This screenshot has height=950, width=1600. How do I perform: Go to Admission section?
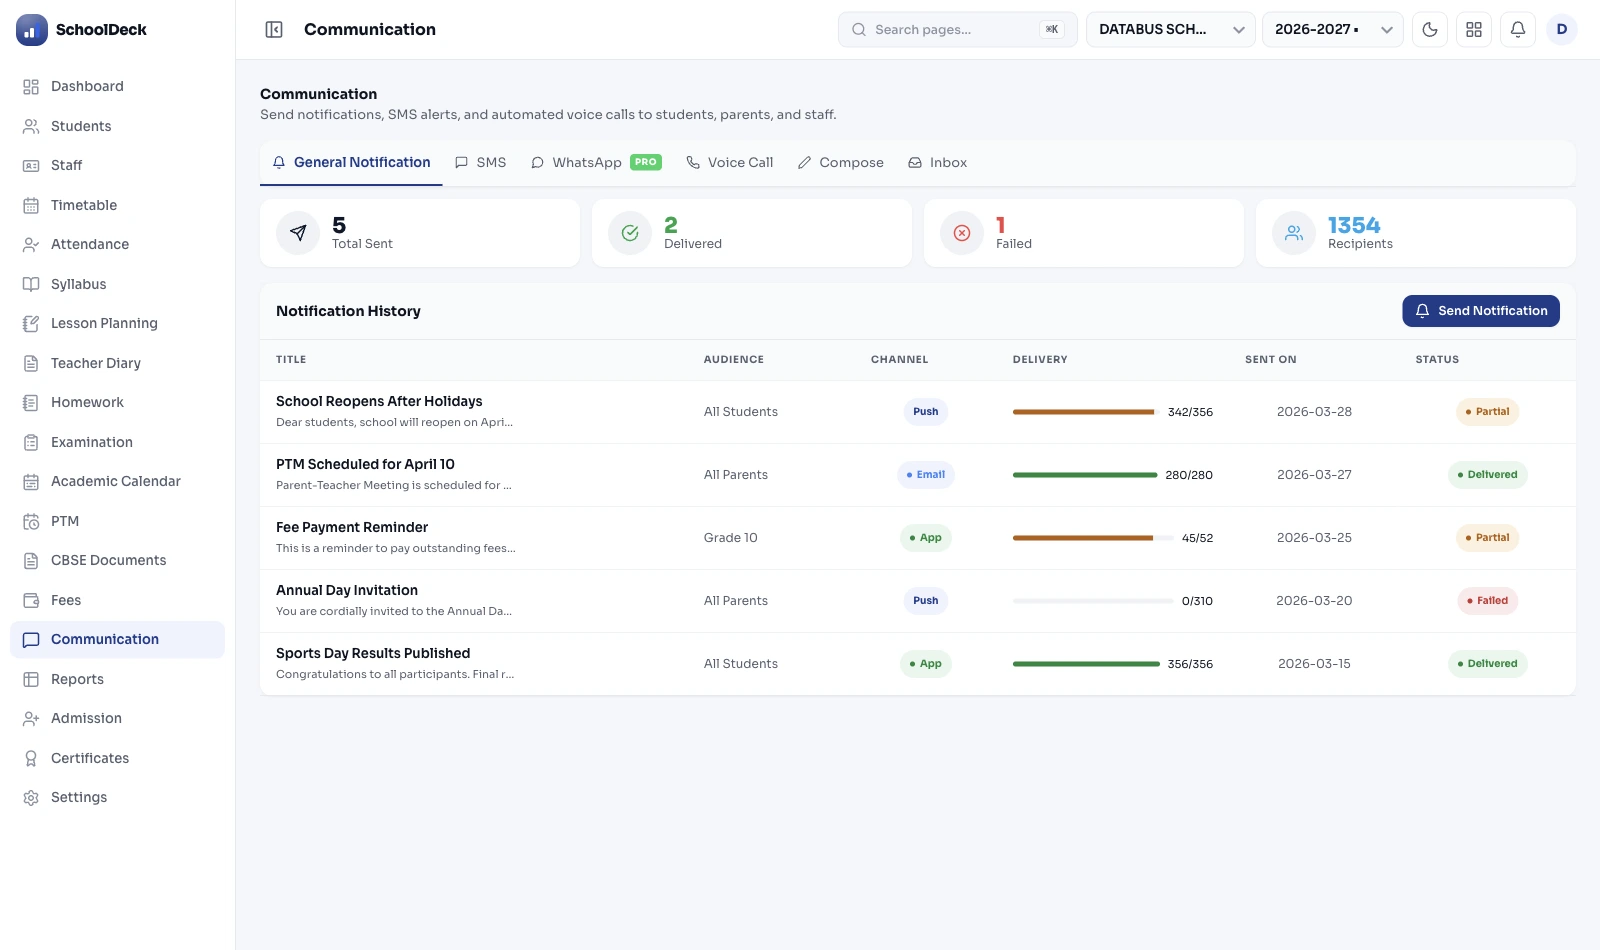pyautogui.click(x=117, y=718)
